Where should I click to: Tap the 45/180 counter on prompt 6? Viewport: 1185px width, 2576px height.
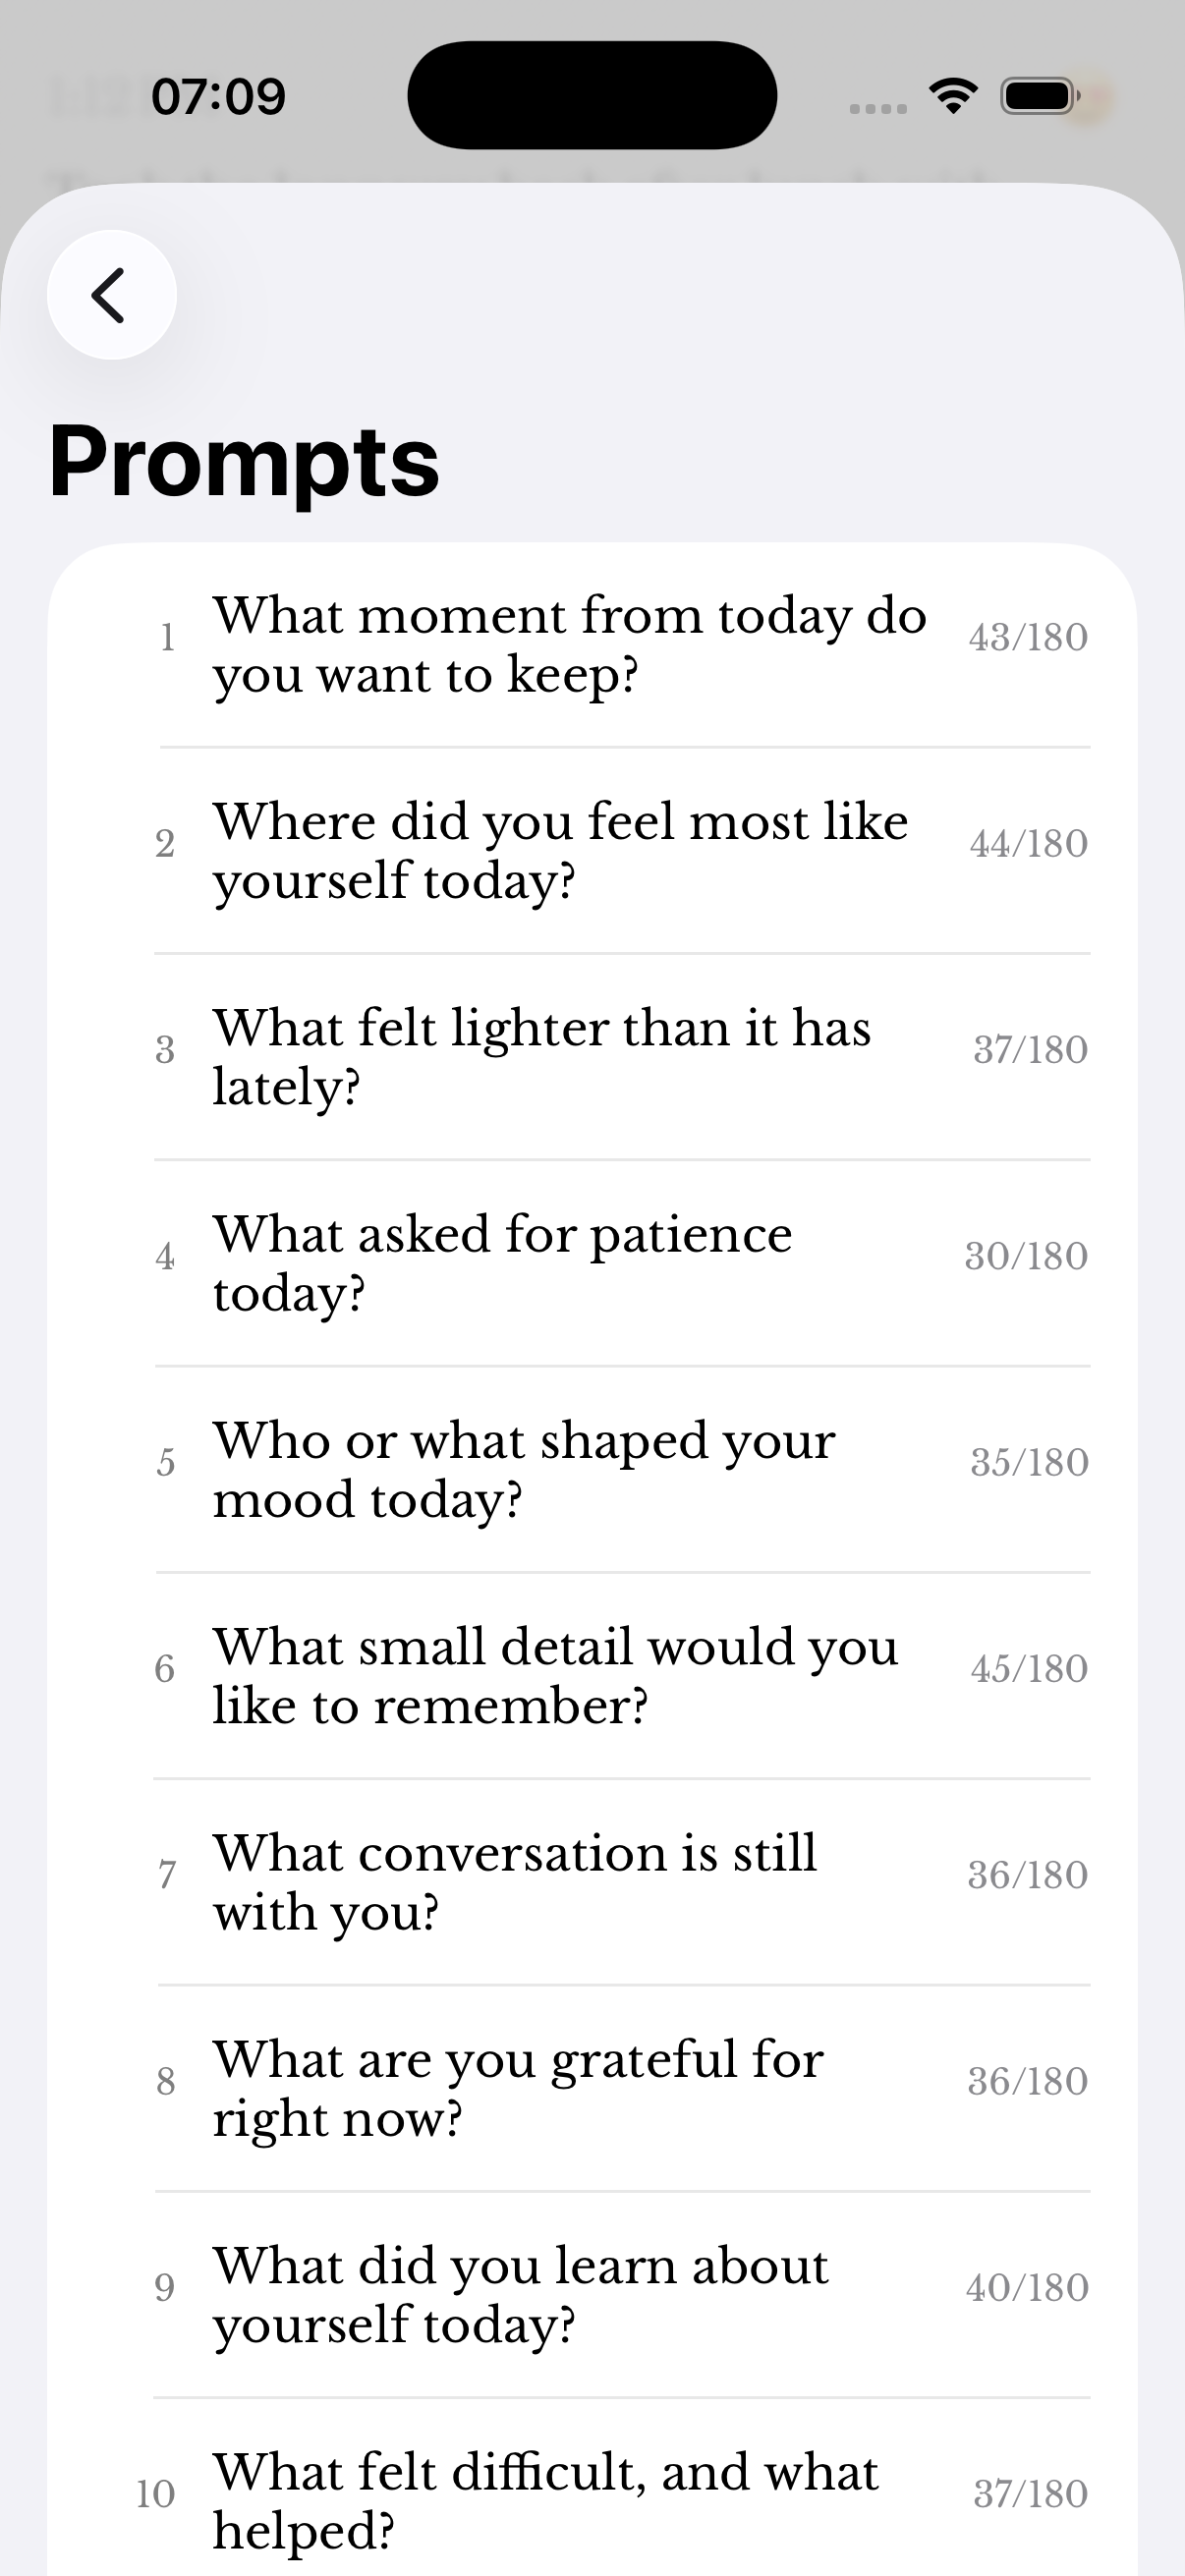(1029, 1668)
